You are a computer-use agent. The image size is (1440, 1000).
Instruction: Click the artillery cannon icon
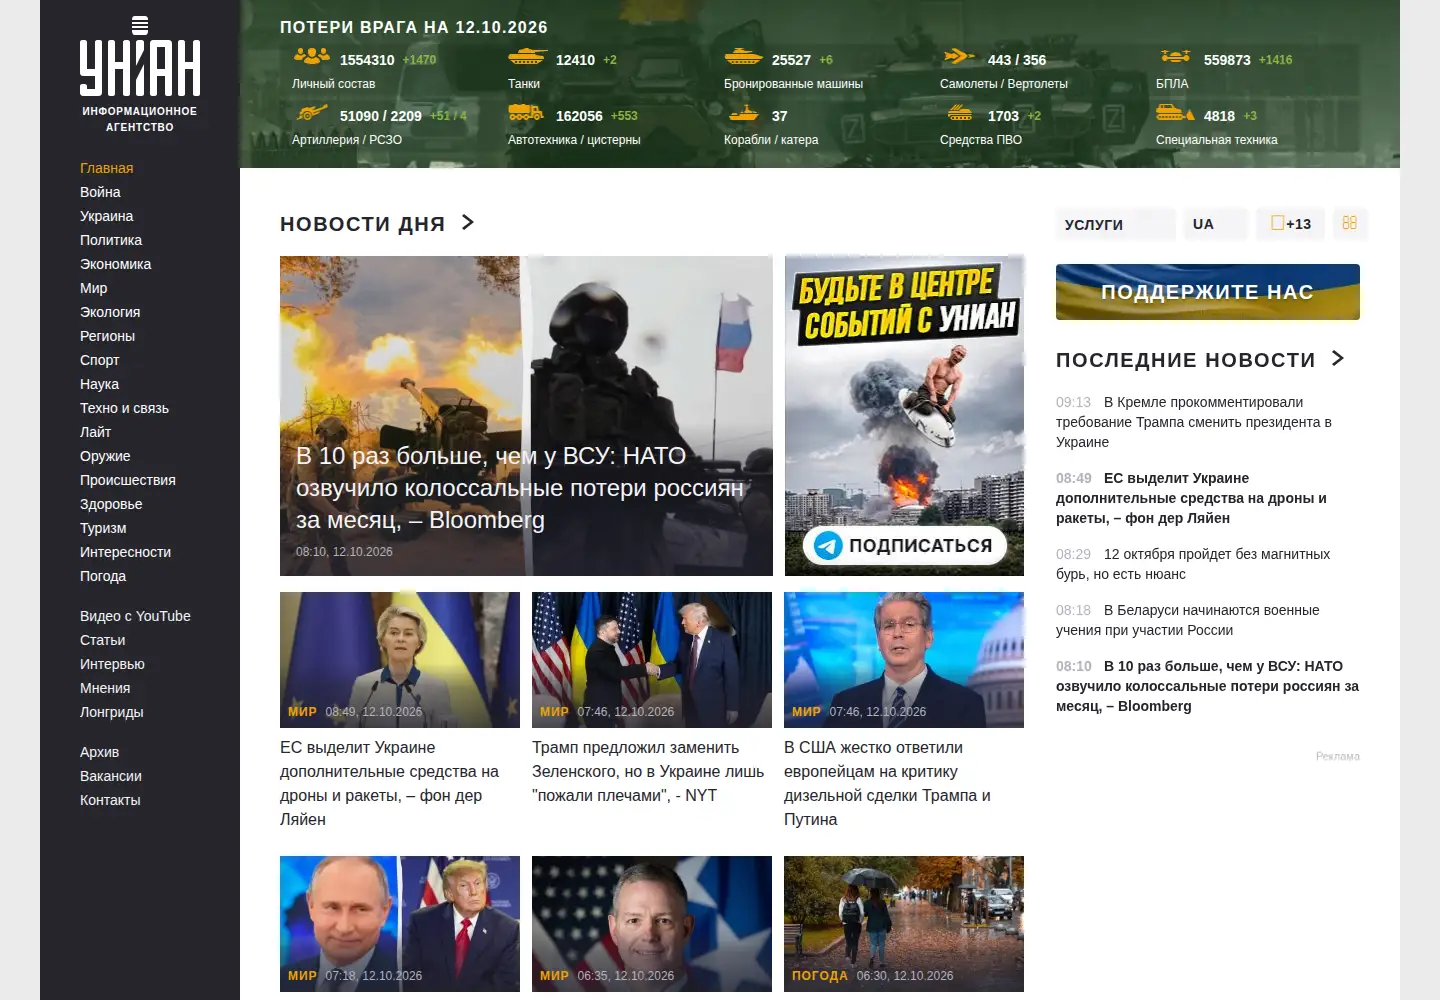tap(312, 113)
